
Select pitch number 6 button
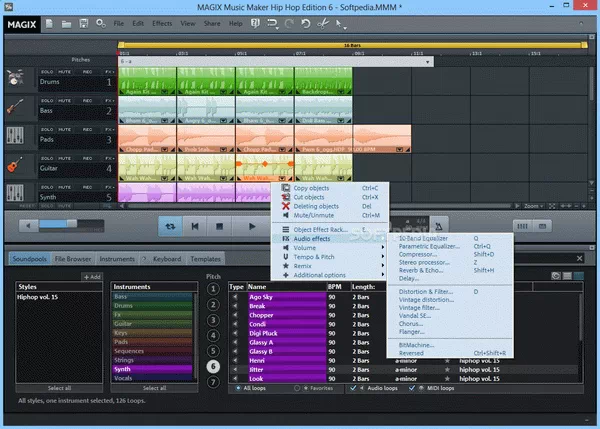tap(212, 367)
